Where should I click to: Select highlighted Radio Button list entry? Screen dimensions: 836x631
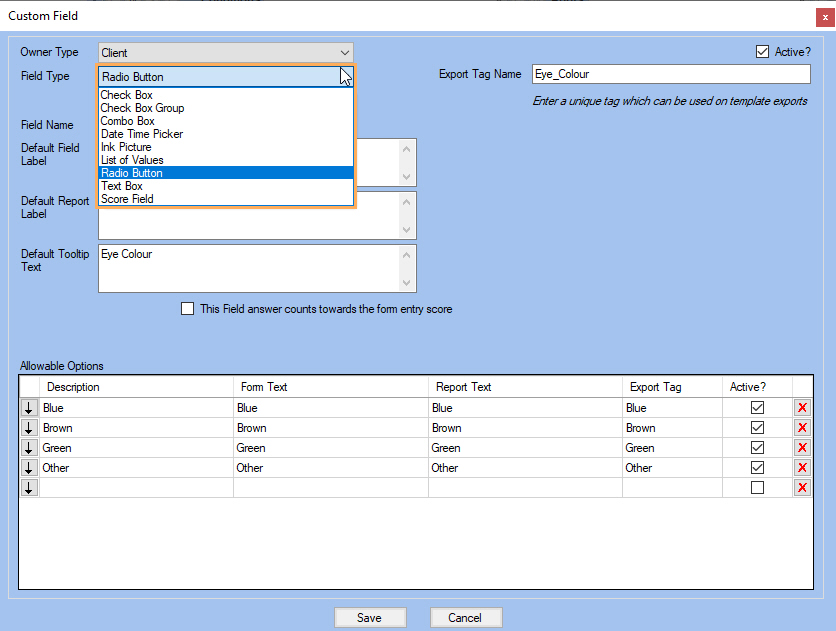click(x=226, y=173)
